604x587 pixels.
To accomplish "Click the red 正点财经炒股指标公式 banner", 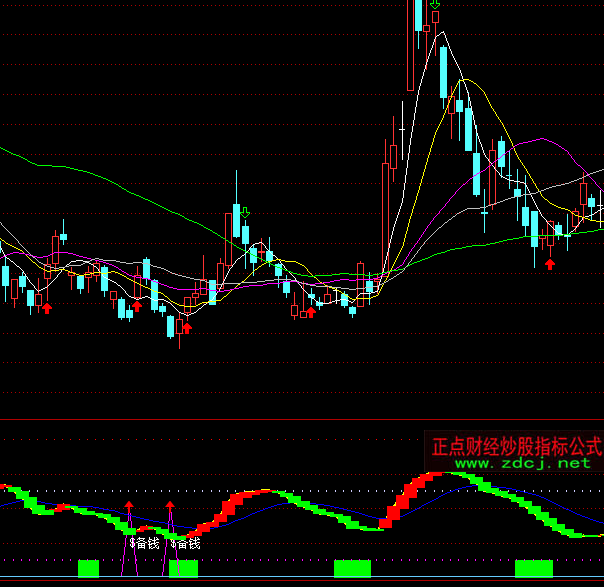I will pos(515,445).
